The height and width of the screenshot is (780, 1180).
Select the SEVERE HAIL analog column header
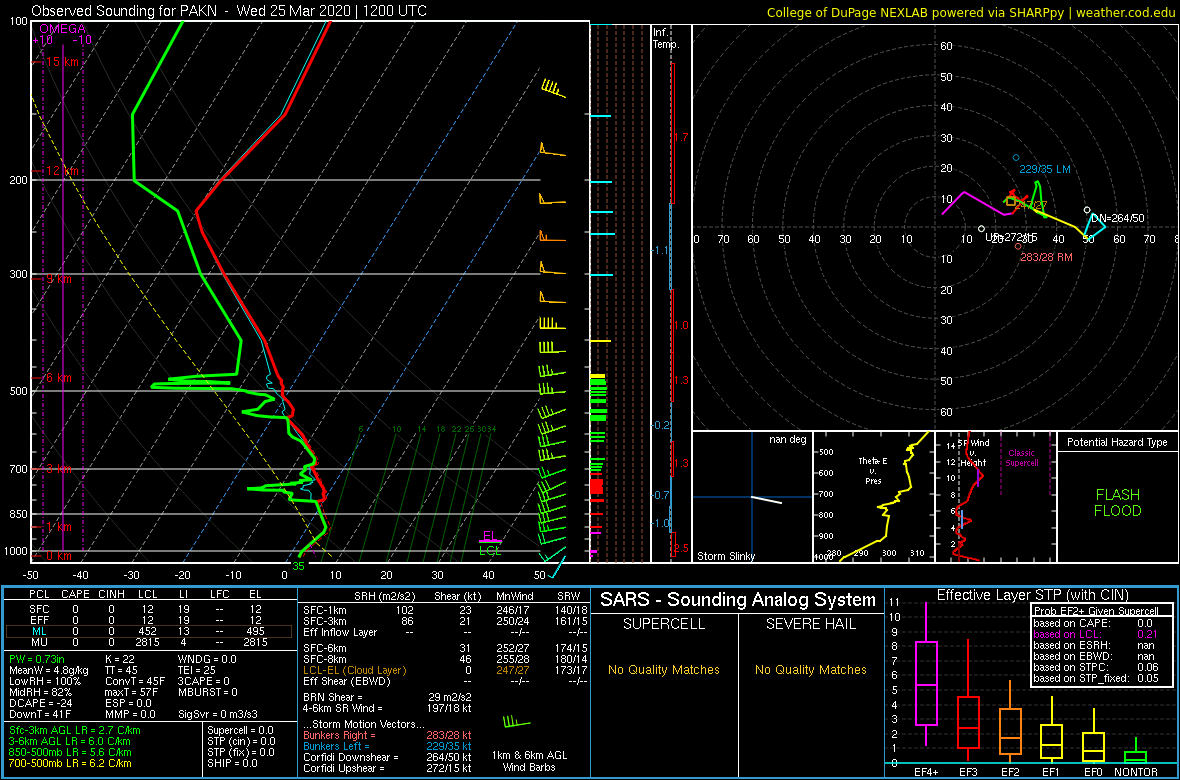coord(811,626)
